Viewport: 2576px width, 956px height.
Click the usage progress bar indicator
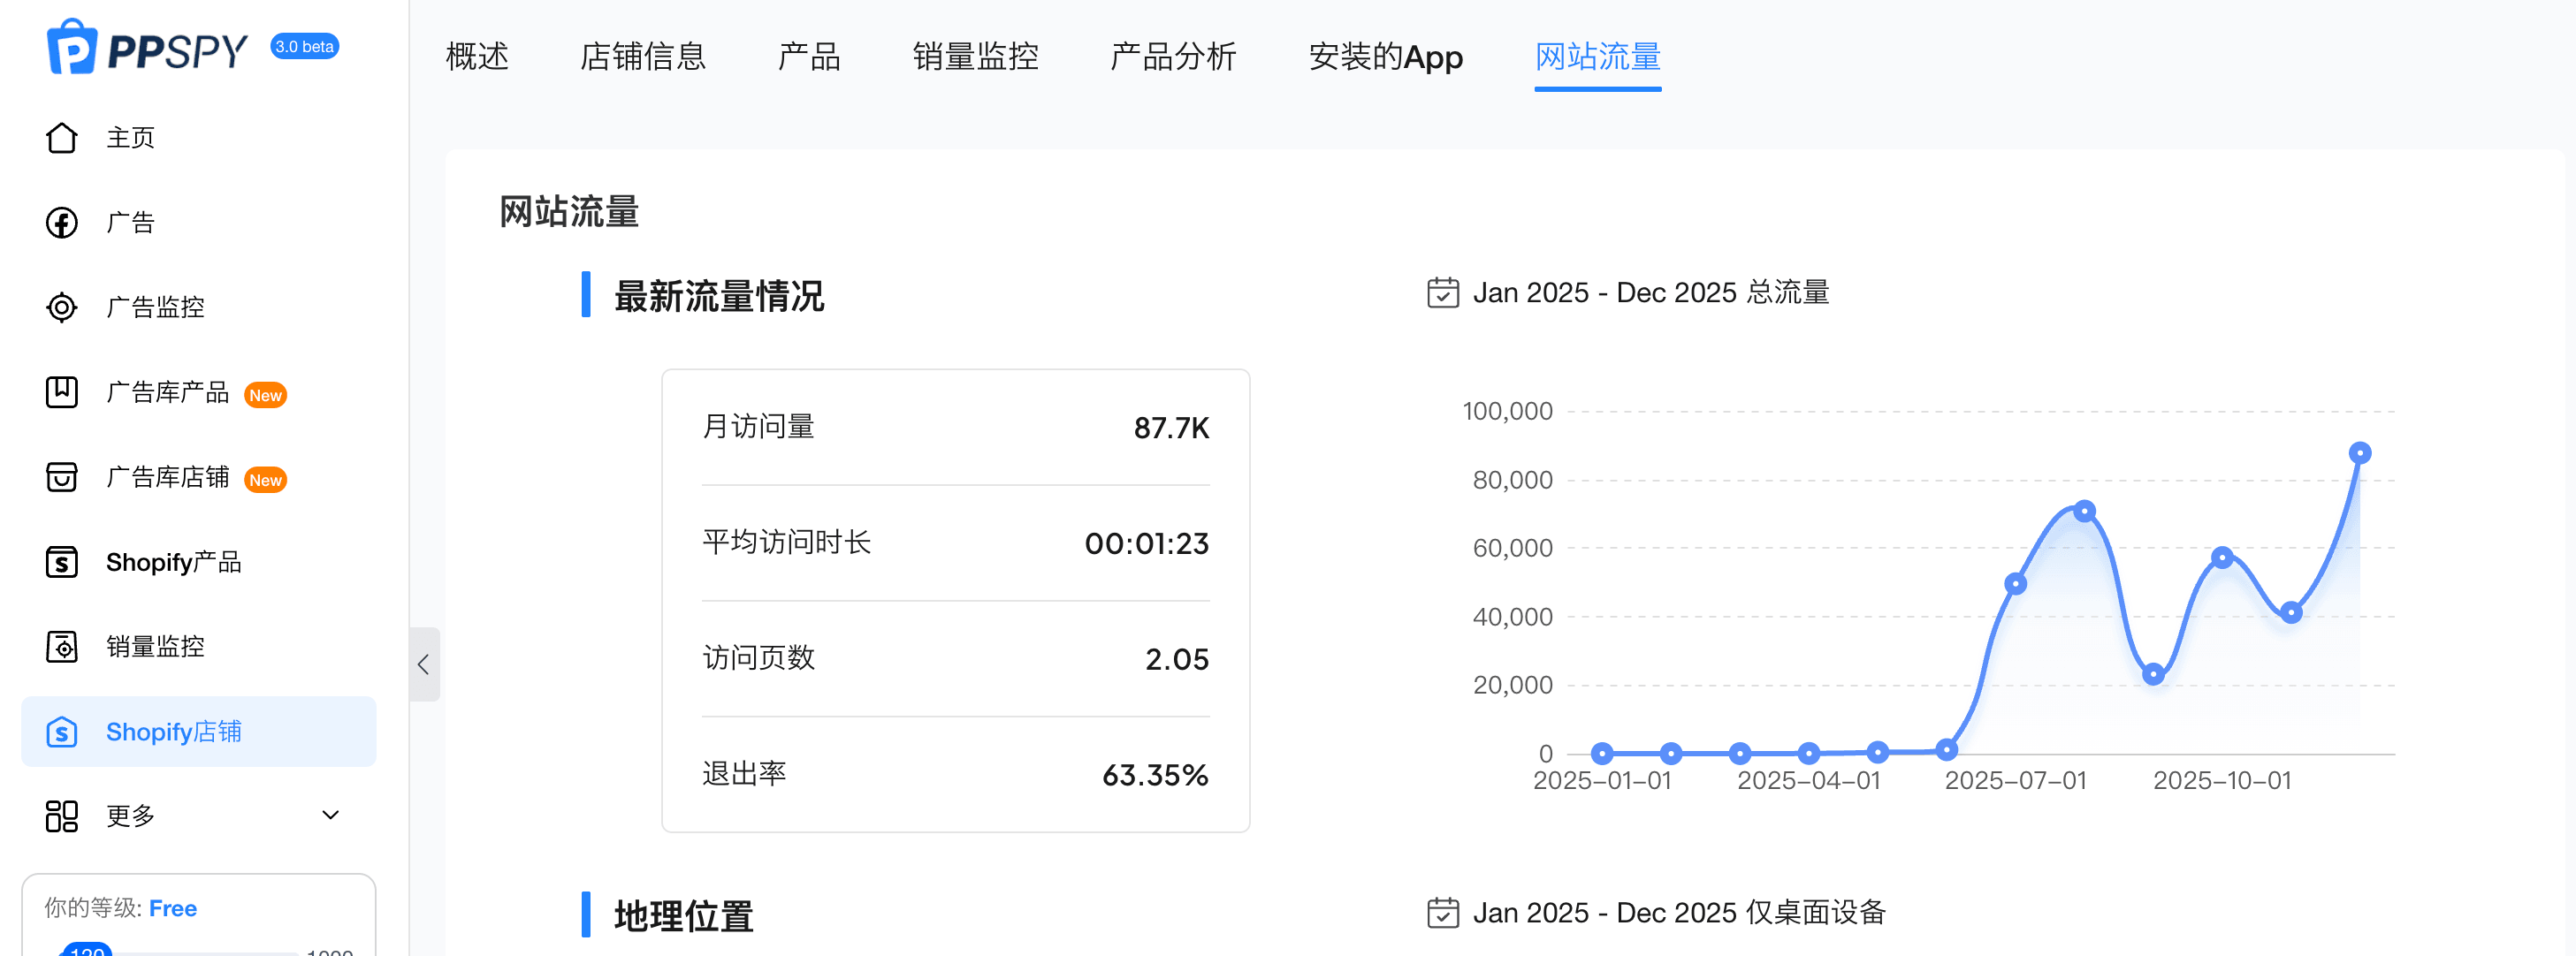pos(88,949)
